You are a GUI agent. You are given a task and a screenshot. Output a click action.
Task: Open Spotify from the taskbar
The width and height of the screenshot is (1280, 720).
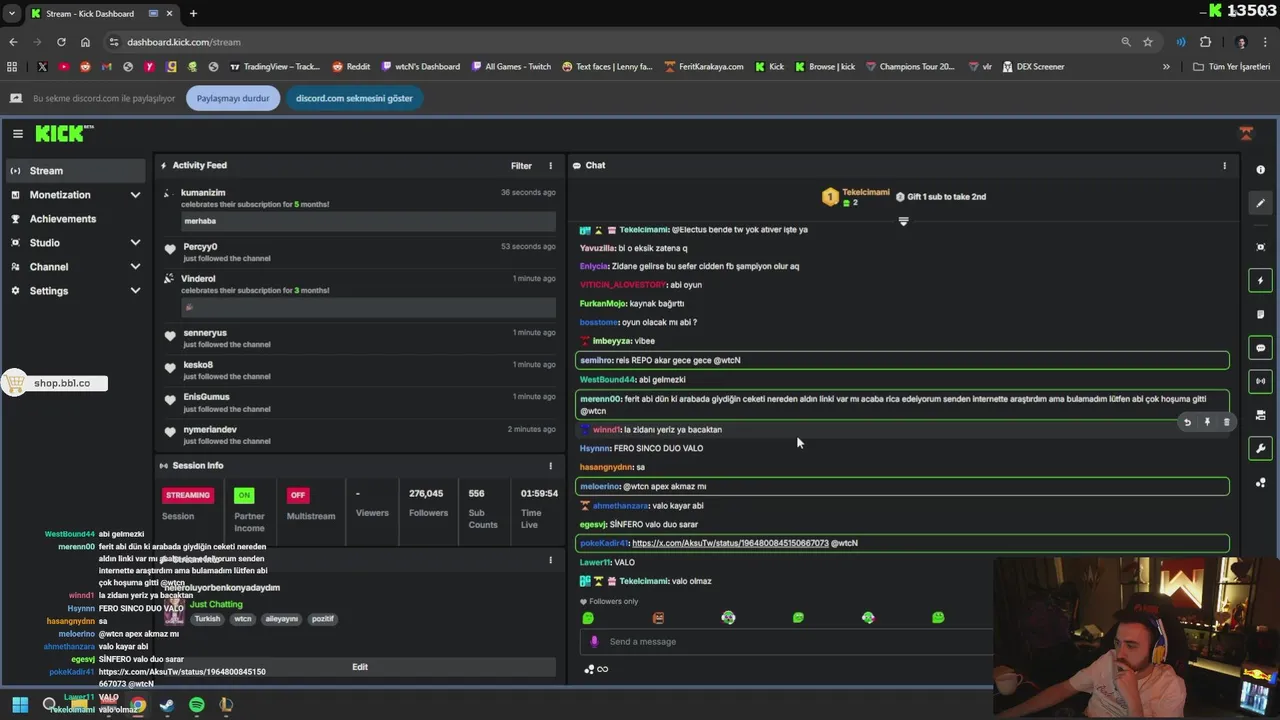coord(197,705)
